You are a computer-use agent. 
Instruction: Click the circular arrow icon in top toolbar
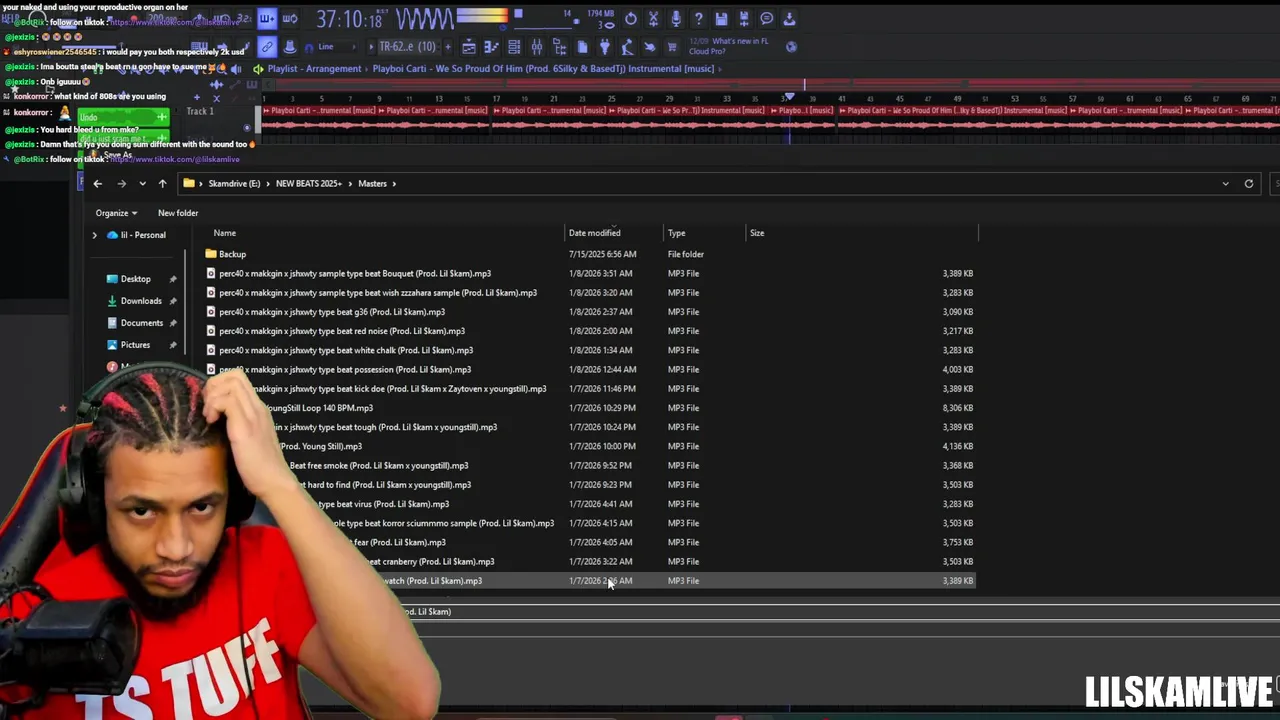click(630, 19)
